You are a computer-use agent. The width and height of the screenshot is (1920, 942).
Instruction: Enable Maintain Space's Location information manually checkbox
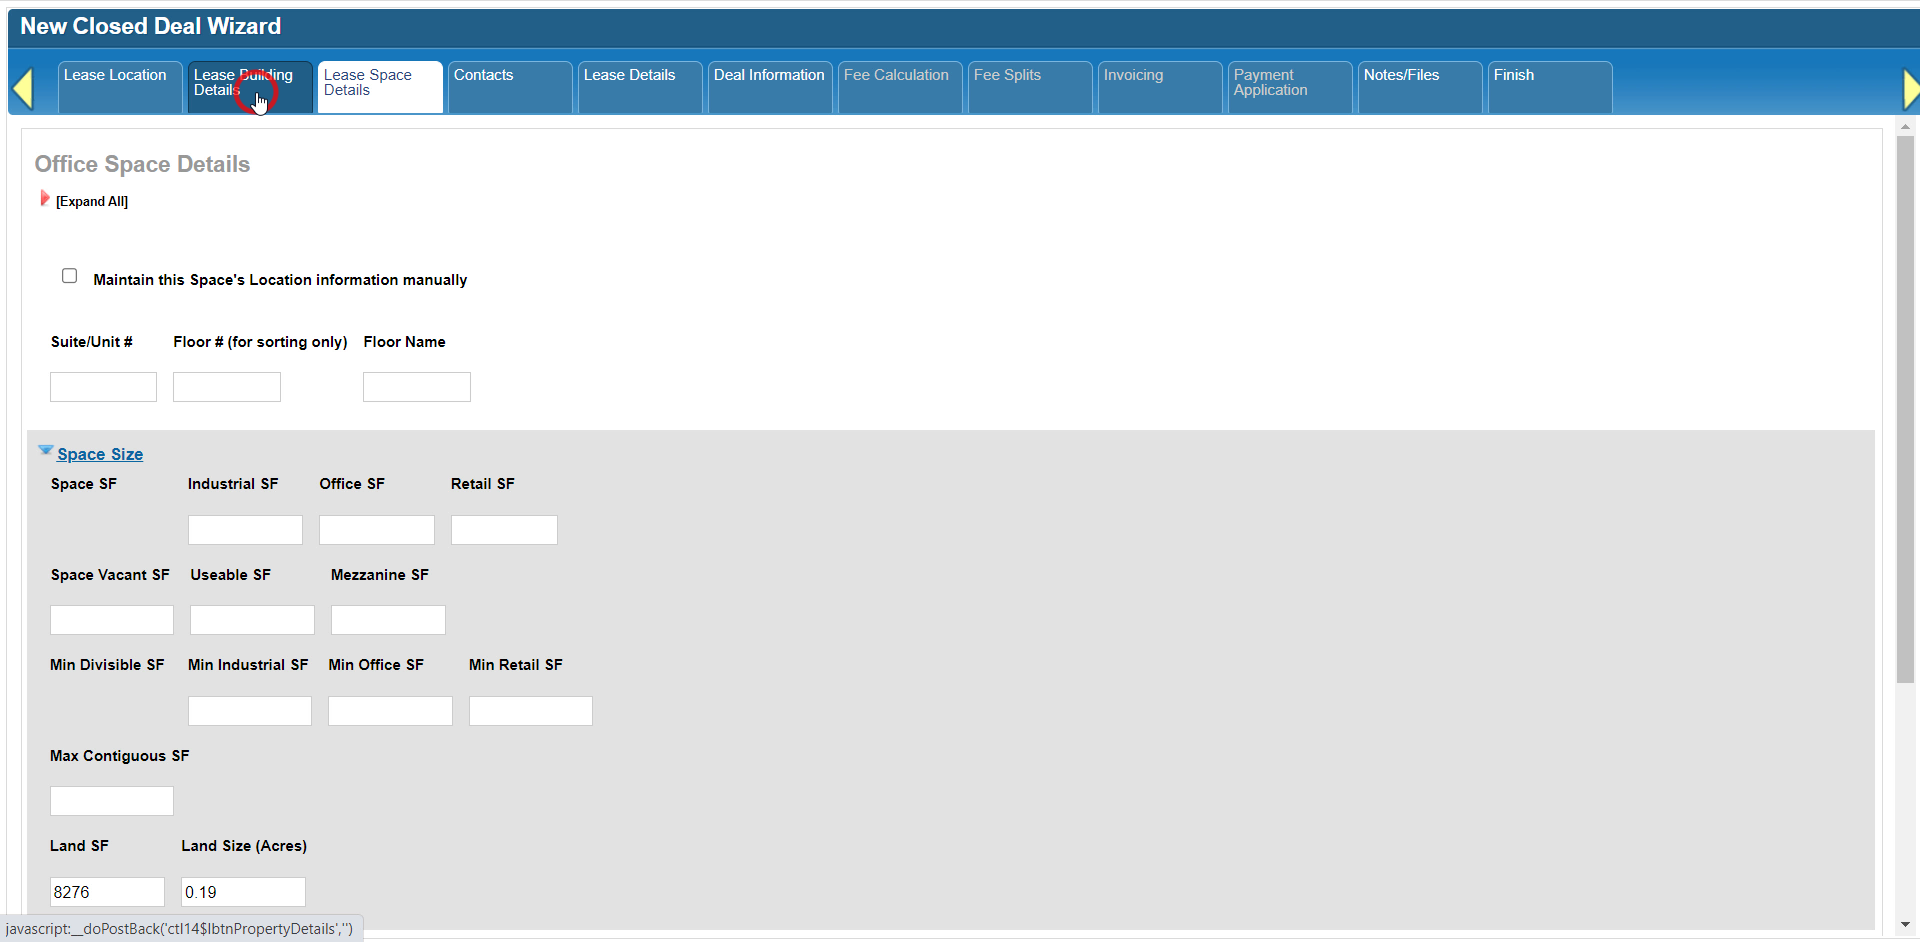(x=69, y=276)
